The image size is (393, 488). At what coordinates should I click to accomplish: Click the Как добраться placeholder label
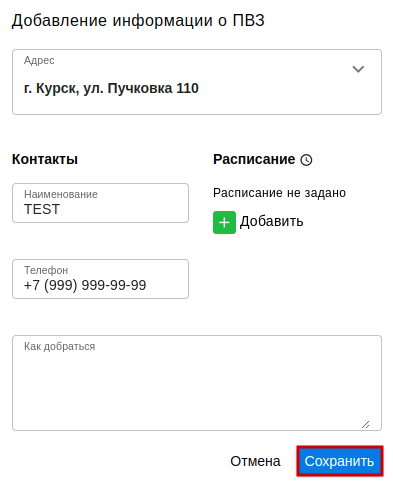click(59, 347)
